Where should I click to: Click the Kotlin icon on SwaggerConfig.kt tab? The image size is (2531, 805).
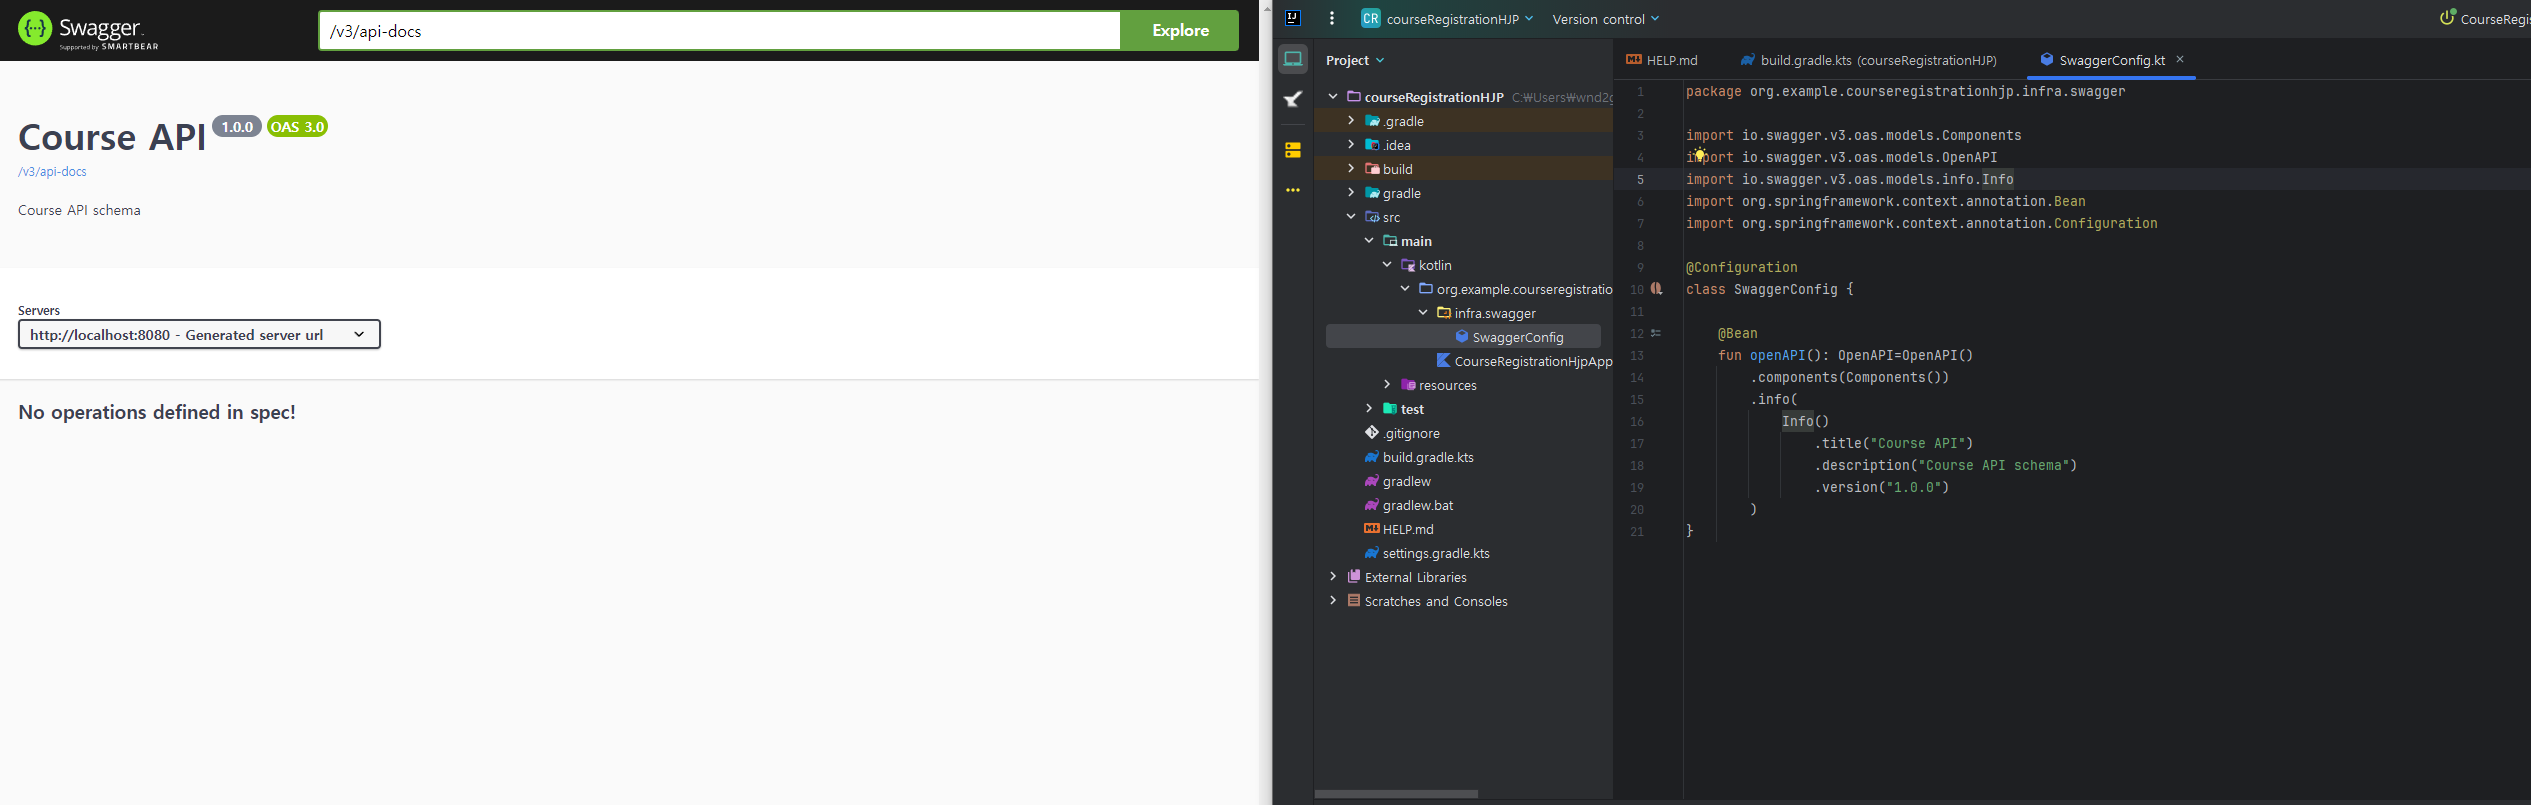pyautogui.click(x=2046, y=60)
